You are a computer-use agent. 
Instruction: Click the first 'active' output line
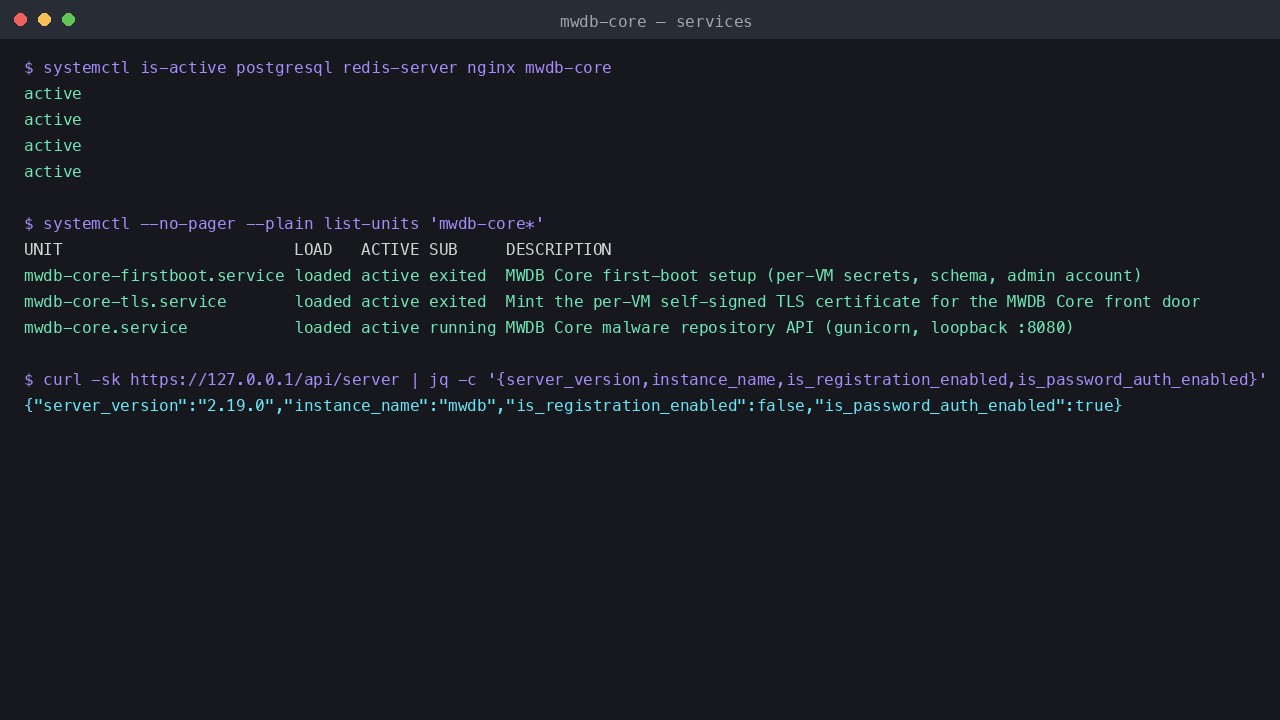[x=53, y=94]
